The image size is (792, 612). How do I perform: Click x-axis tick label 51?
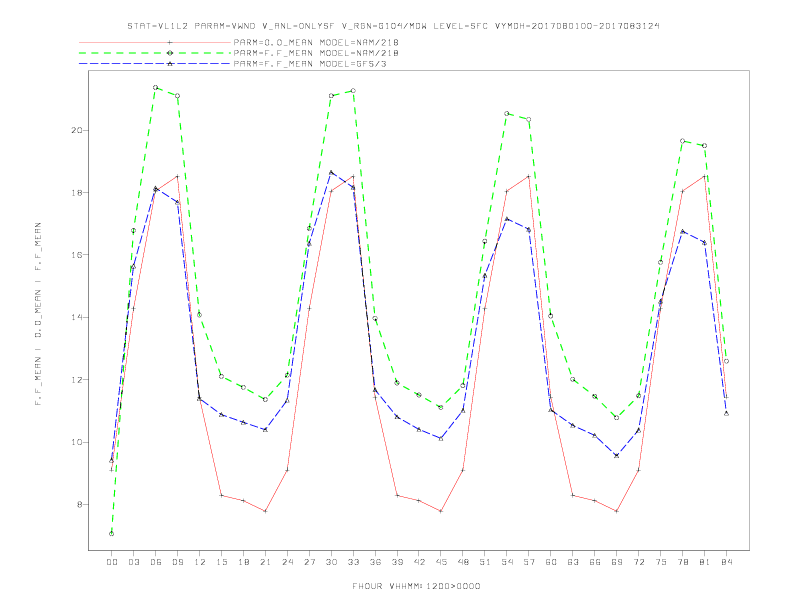pos(485,562)
